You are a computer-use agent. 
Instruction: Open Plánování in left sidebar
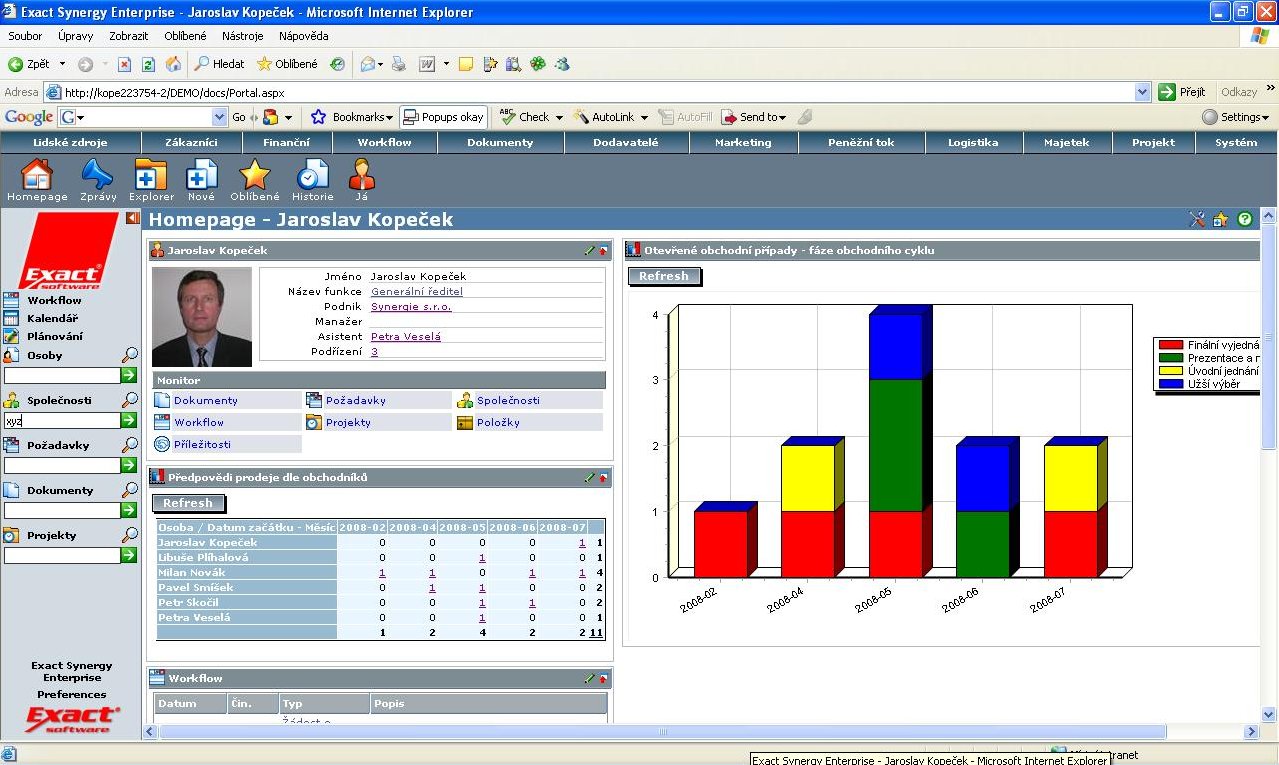click(x=55, y=336)
